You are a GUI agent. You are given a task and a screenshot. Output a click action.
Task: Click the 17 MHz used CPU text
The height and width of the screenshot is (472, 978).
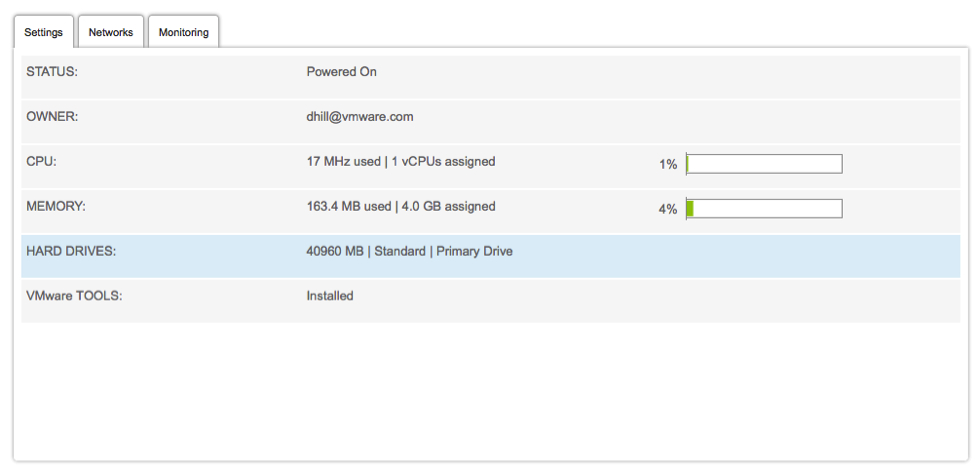(x=343, y=161)
